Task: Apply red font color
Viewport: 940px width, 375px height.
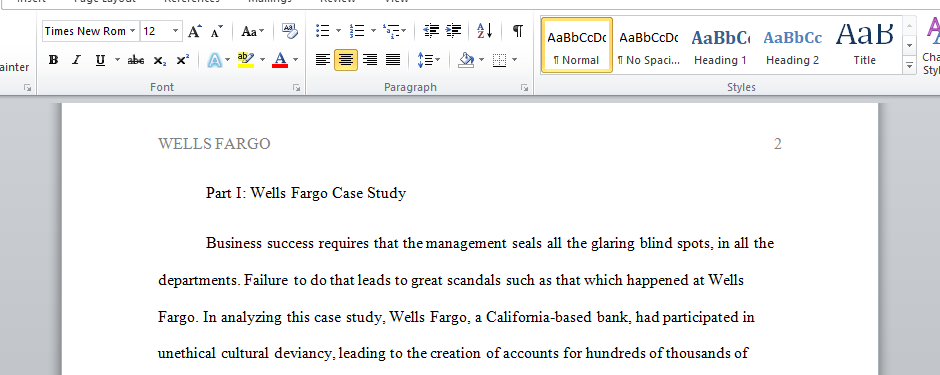Action: pyautogui.click(x=280, y=60)
